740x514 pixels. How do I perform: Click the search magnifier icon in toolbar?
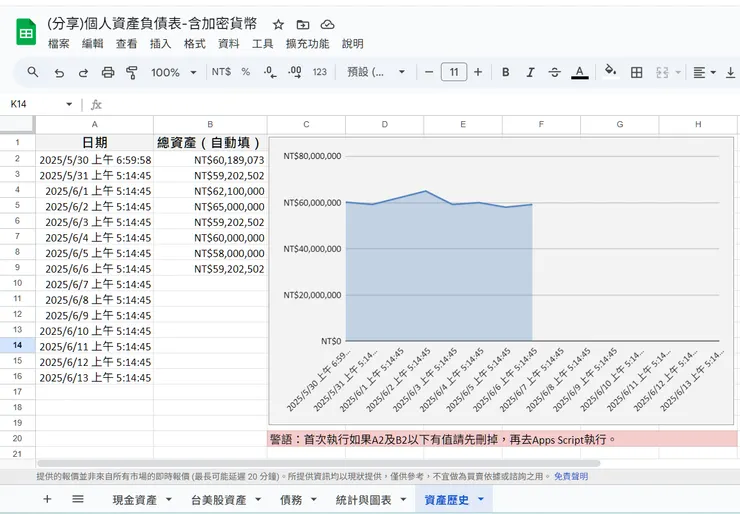click(x=33, y=72)
